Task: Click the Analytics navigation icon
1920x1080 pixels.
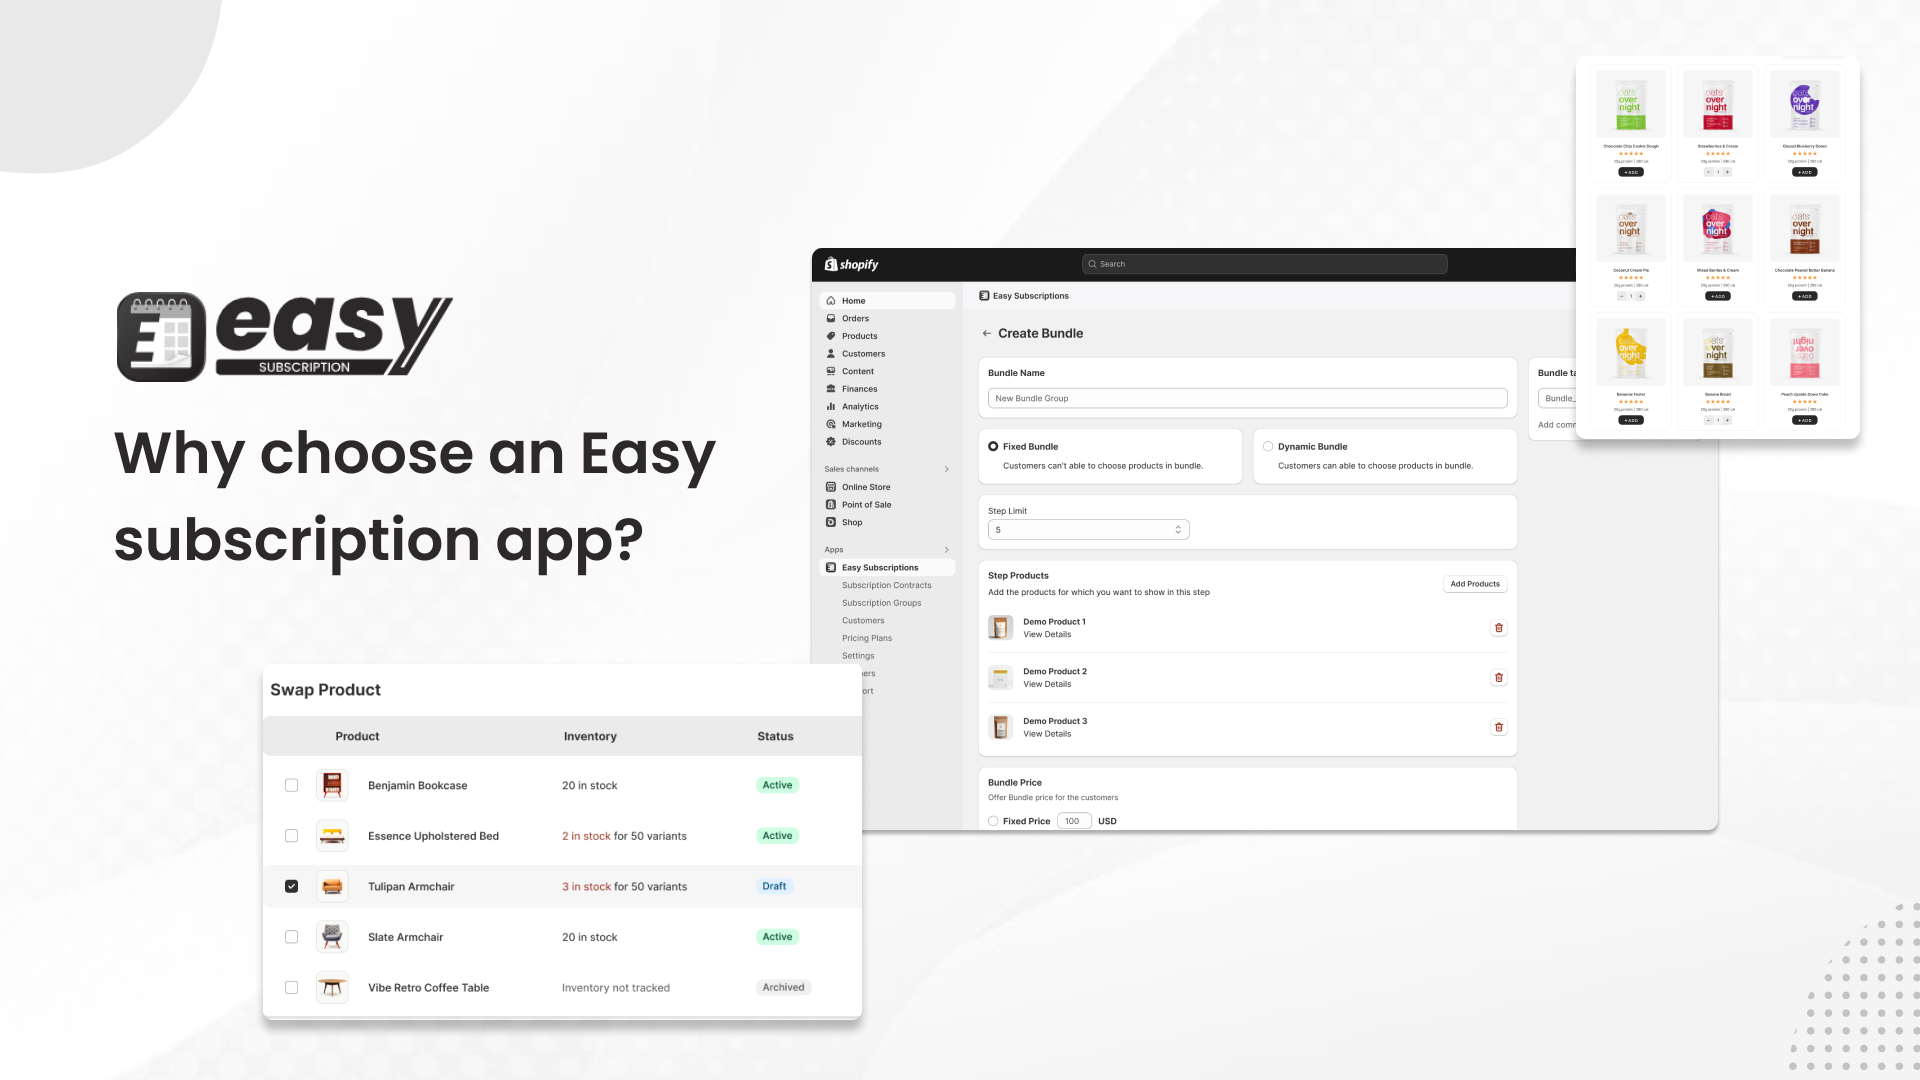Action: [x=831, y=406]
